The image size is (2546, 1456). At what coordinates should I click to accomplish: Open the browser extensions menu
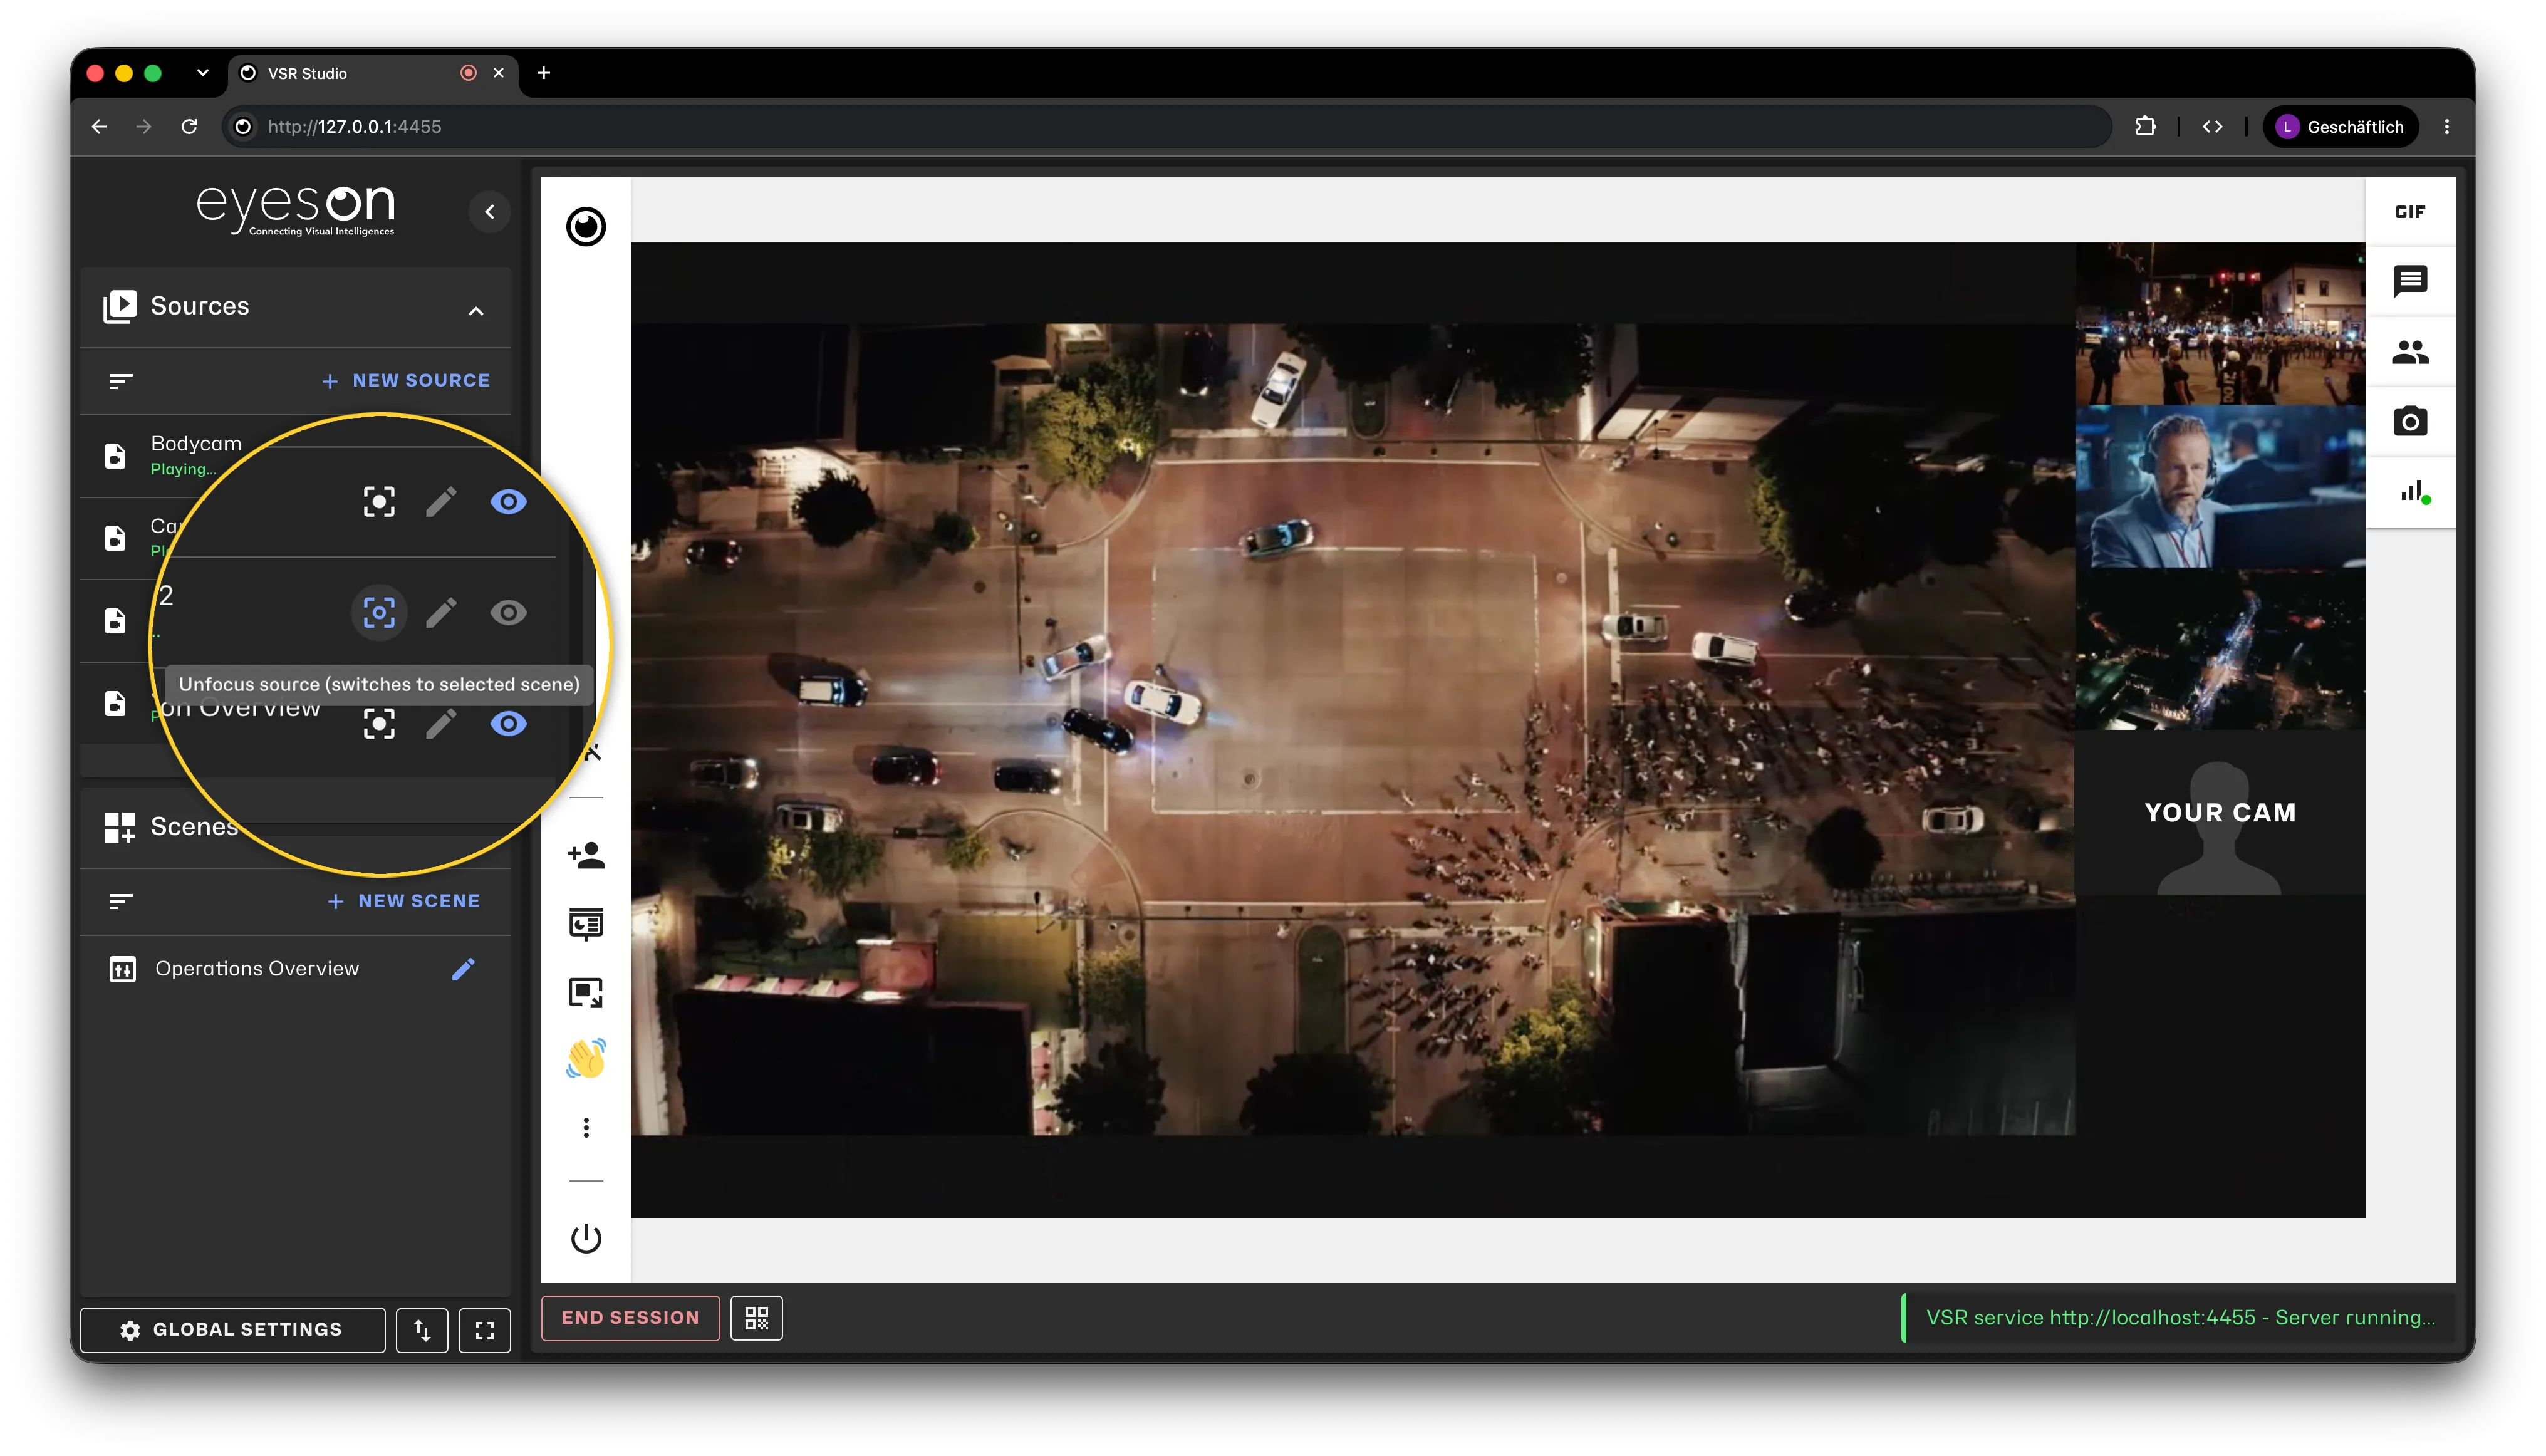coord(2146,127)
